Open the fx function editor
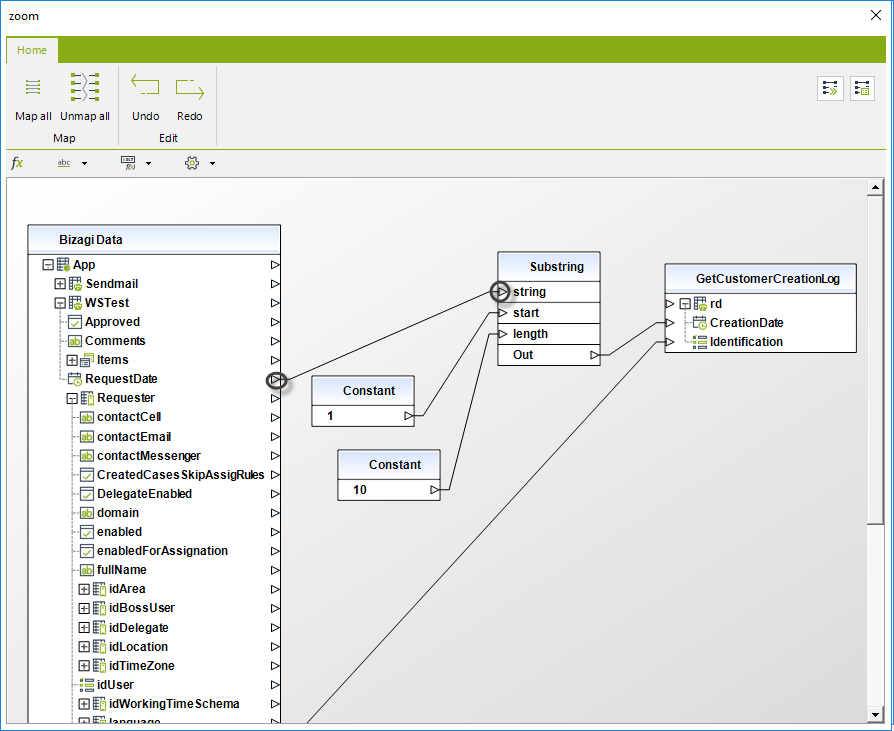The height and width of the screenshot is (731, 894). [x=17, y=163]
